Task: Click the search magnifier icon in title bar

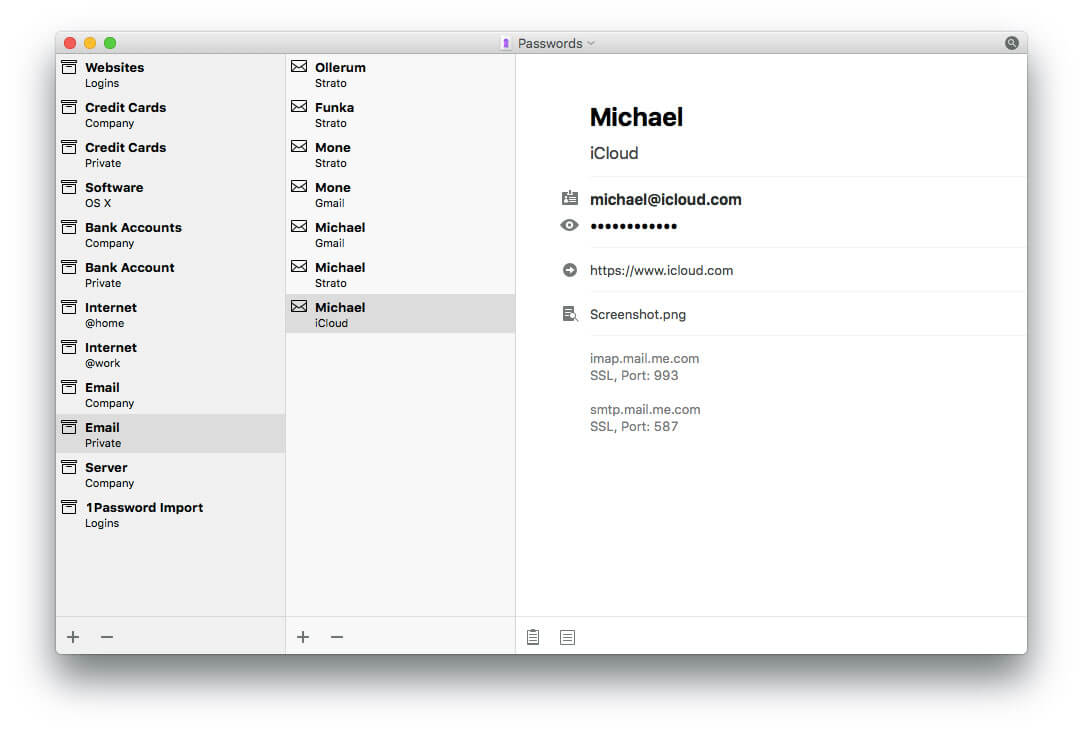Action: pos(1011,43)
